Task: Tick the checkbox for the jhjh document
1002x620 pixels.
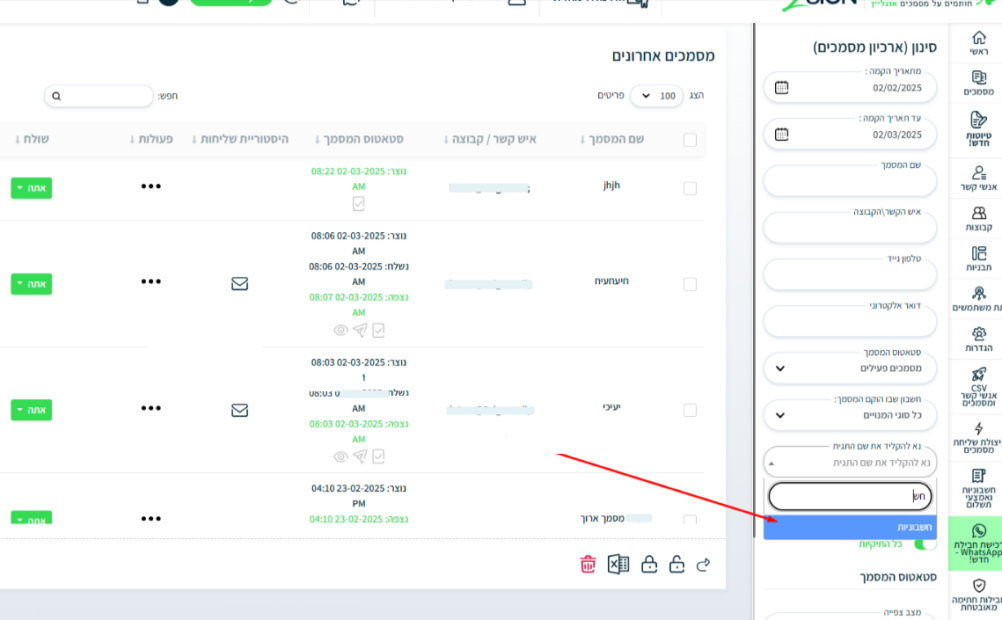Action: click(x=690, y=188)
